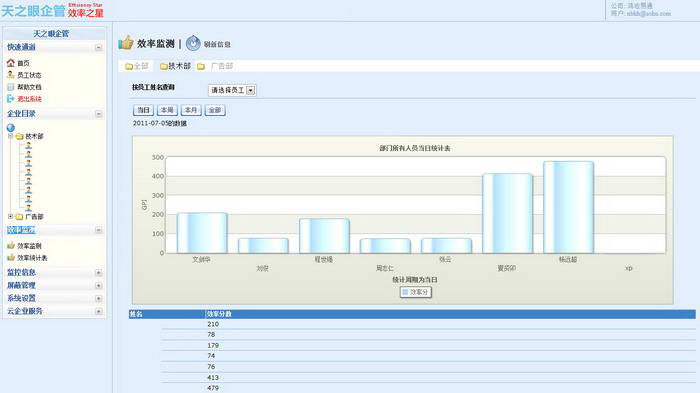Click the tallest bar in the chart

point(568,207)
